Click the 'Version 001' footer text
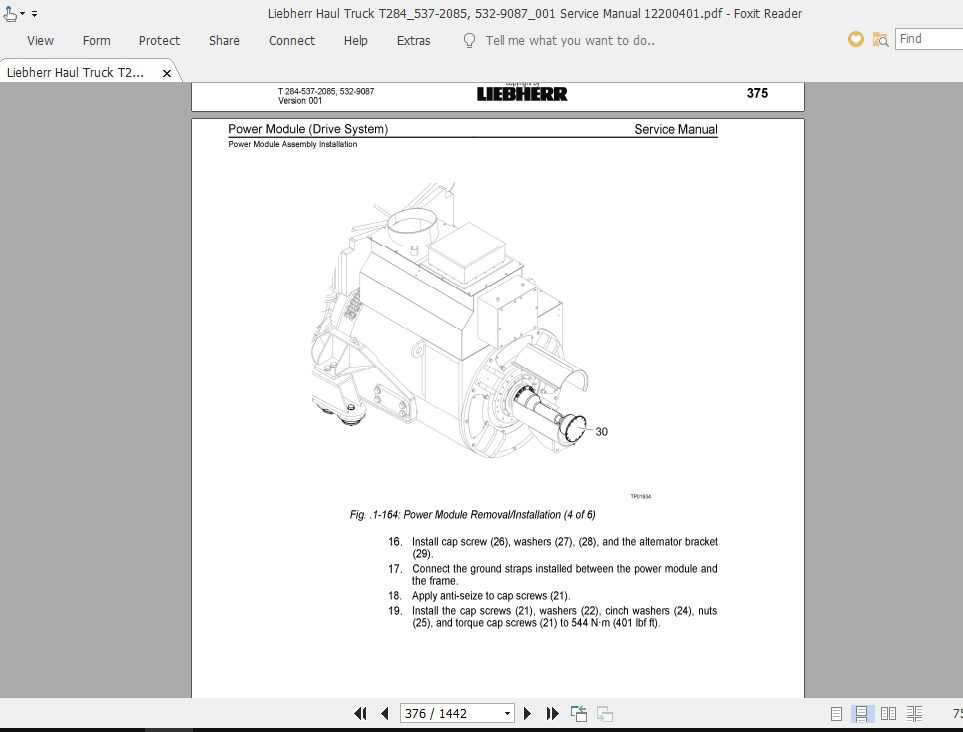The height and width of the screenshot is (732, 963). coord(300,101)
